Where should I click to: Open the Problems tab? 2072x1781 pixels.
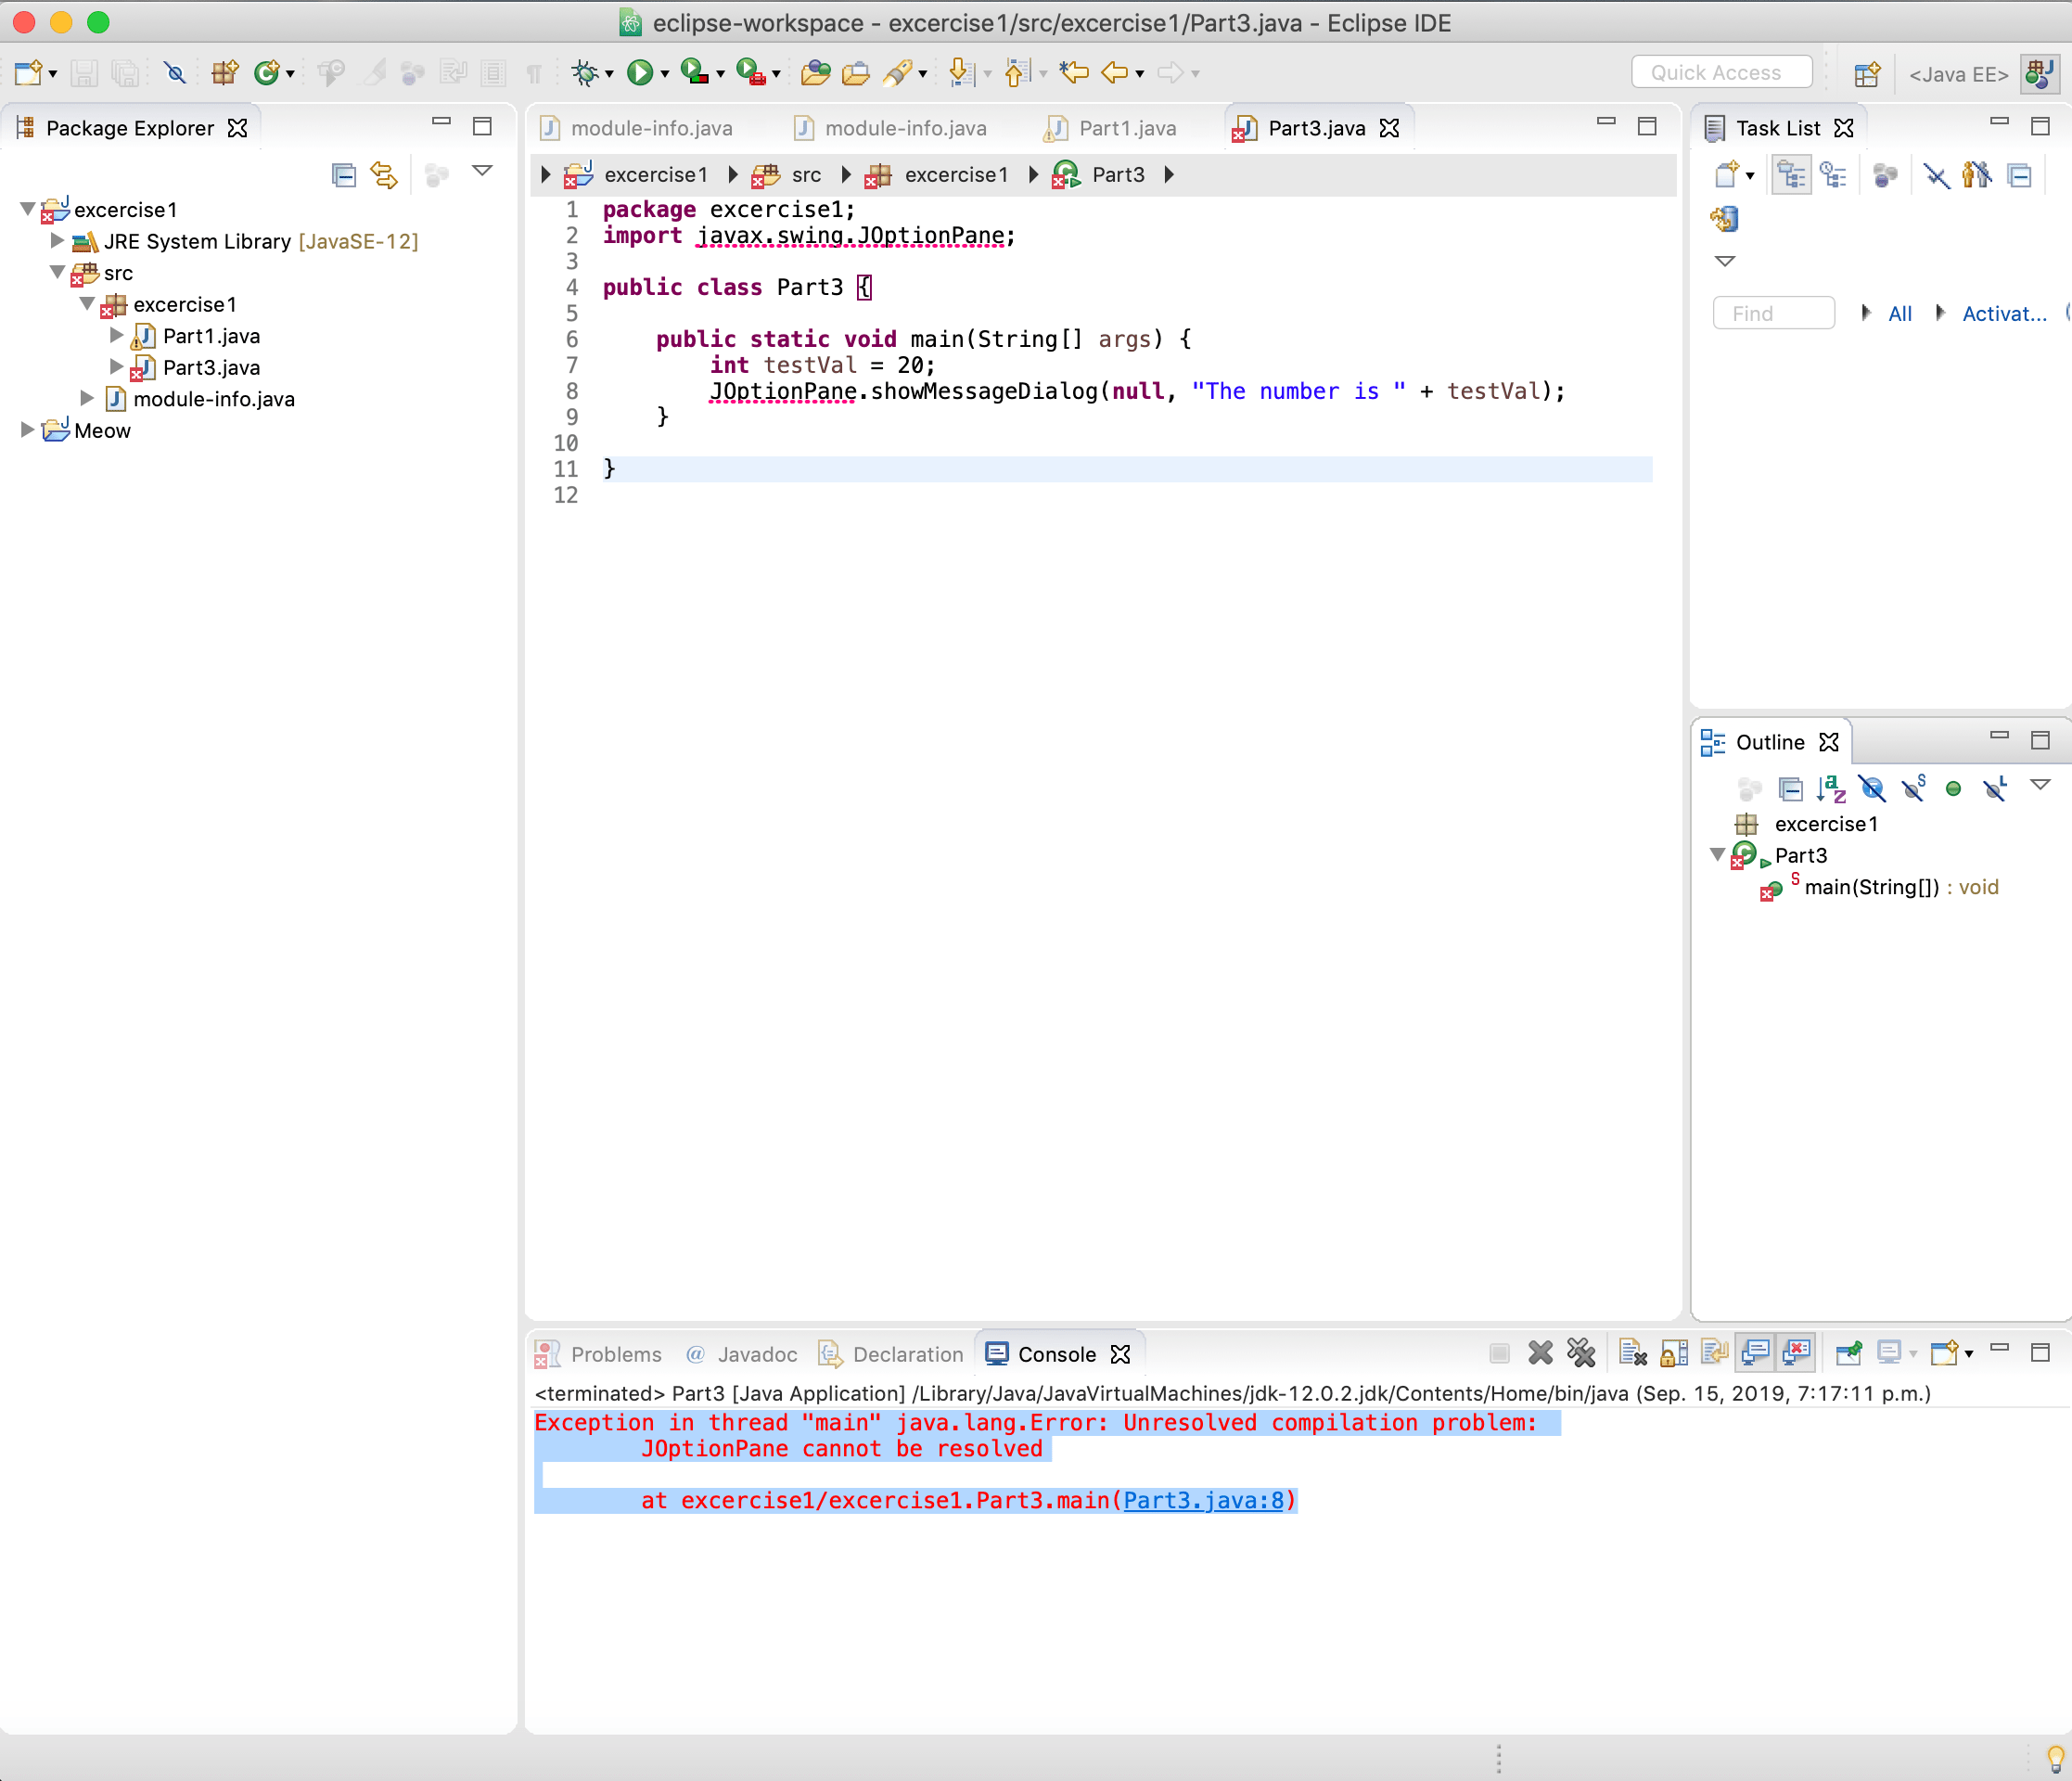(x=615, y=1354)
